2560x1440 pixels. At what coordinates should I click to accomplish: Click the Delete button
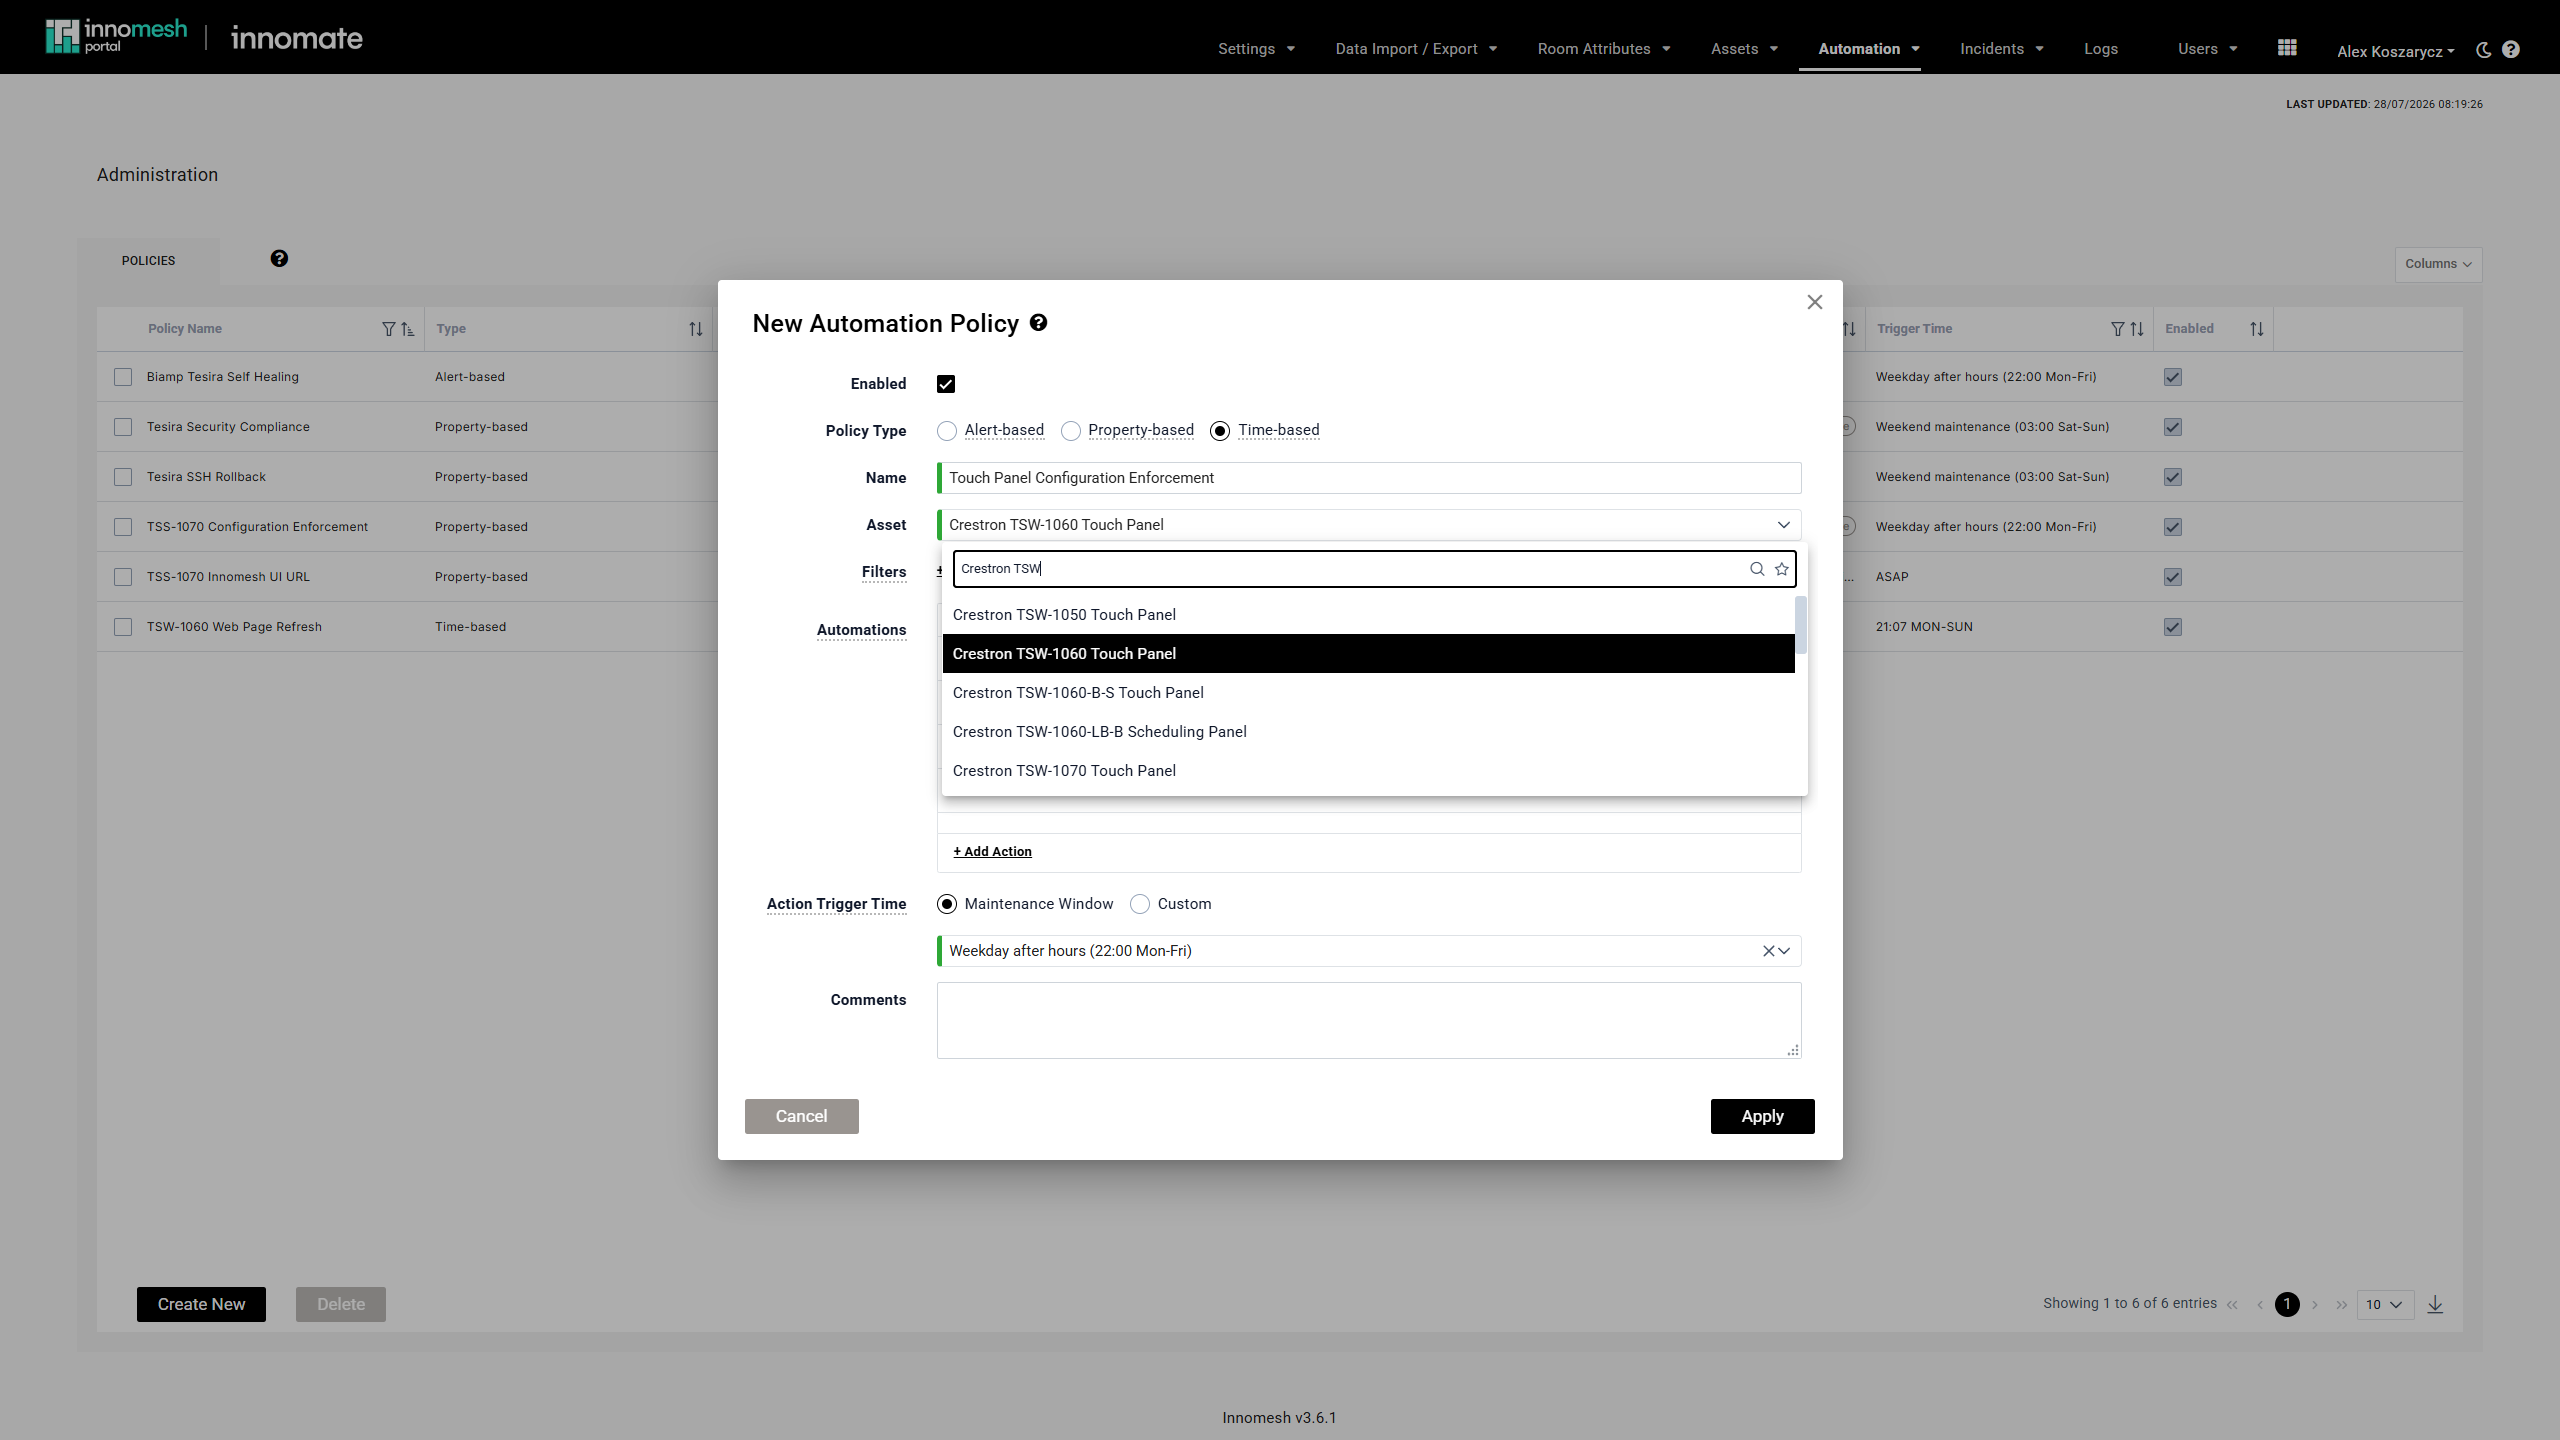[x=341, y=1304]
